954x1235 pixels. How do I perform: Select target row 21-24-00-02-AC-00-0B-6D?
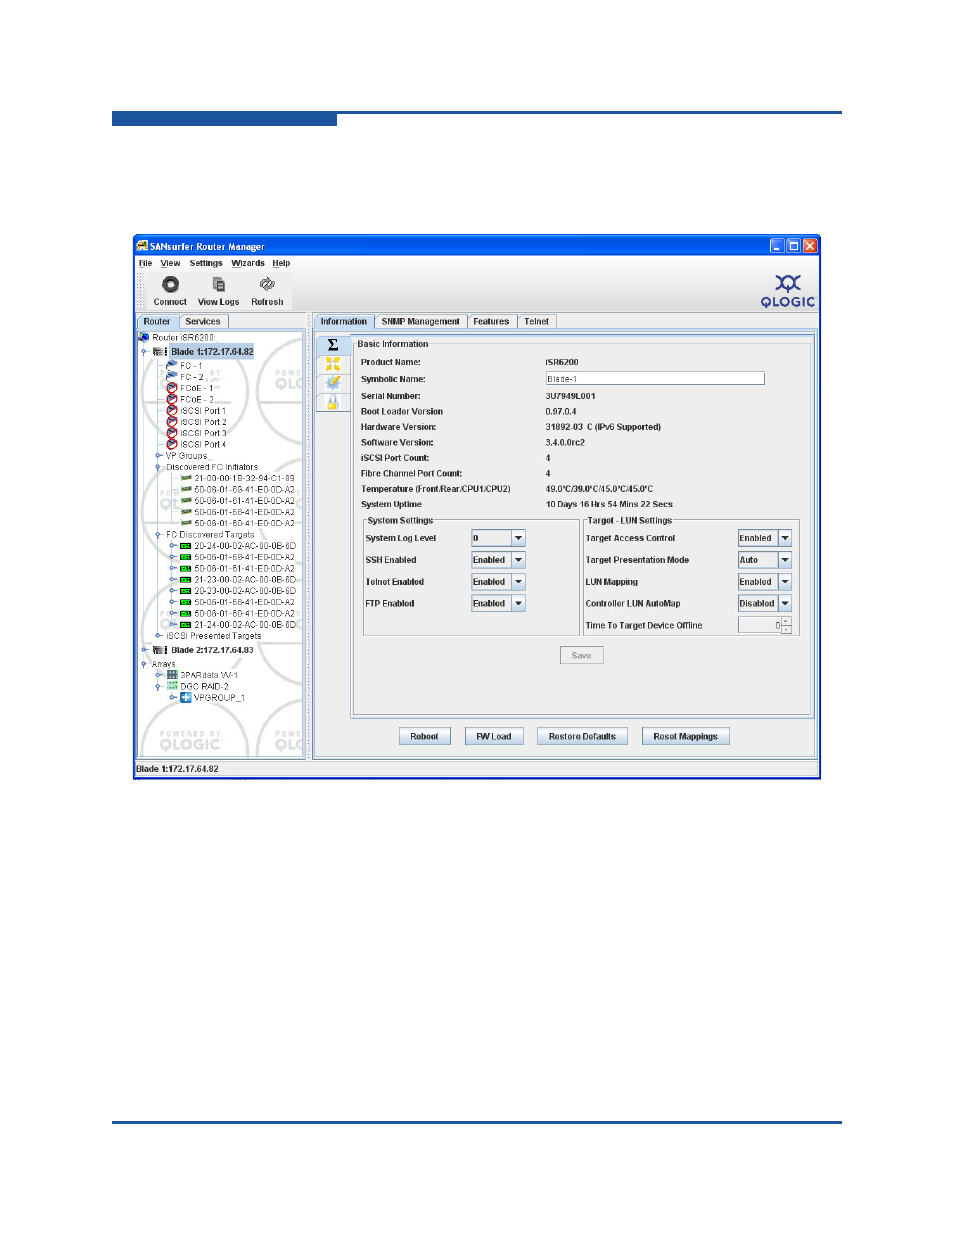pos(245,625)
